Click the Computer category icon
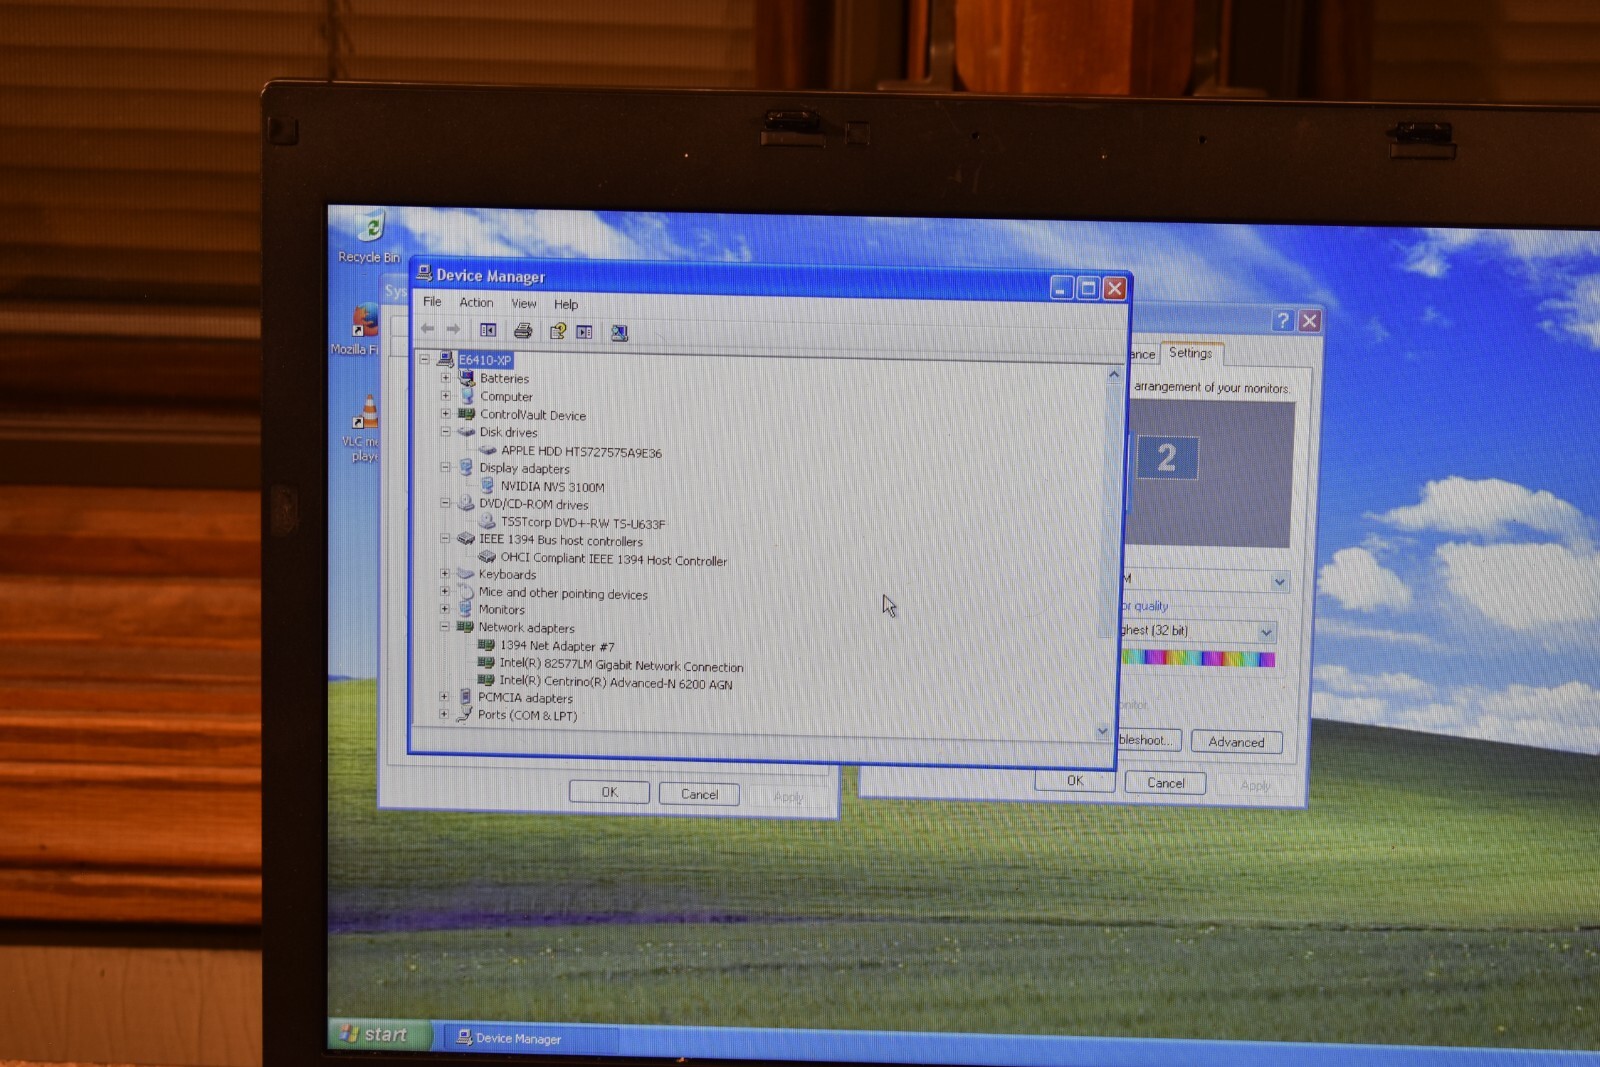Screen dimensions: 1600x1067 (467, 395)
